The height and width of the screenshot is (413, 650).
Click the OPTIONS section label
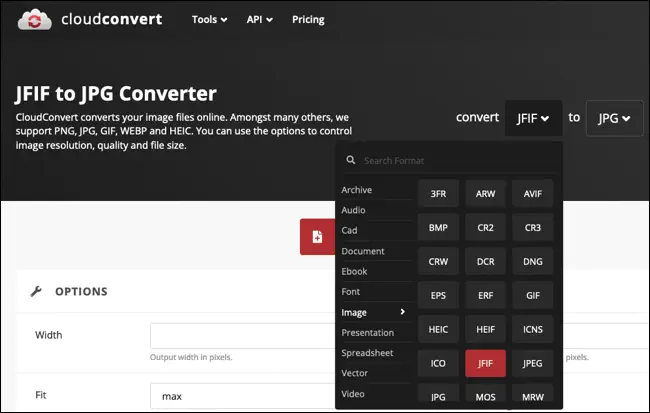pyautogui.click(x=81, y=292)
